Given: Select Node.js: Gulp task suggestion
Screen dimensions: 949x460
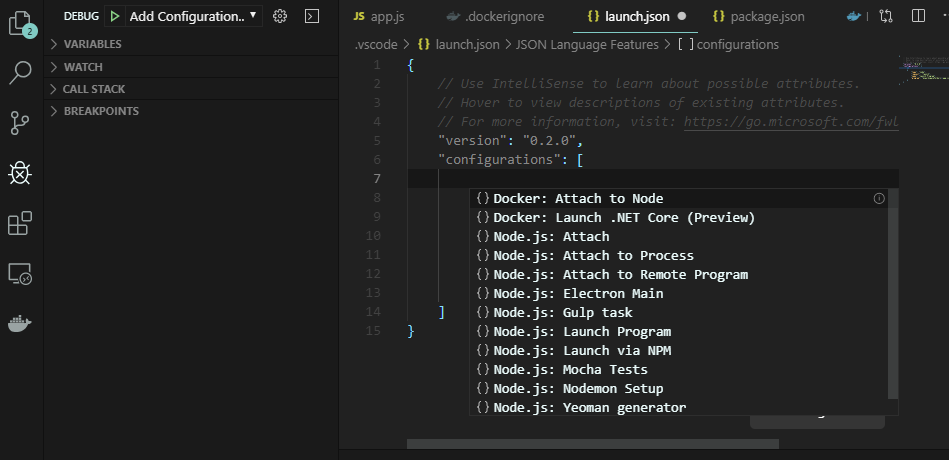Looking at the screenshot, I should [680, 312].
